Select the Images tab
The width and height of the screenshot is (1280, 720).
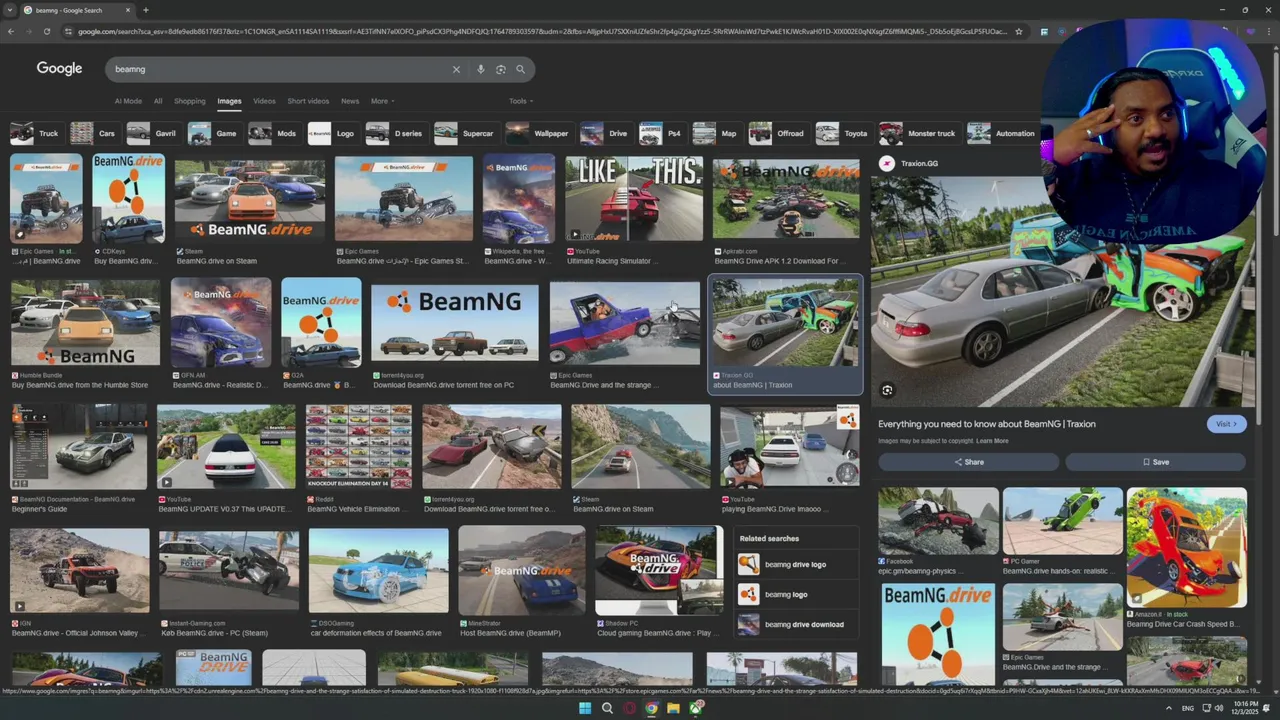pos(229,101)
